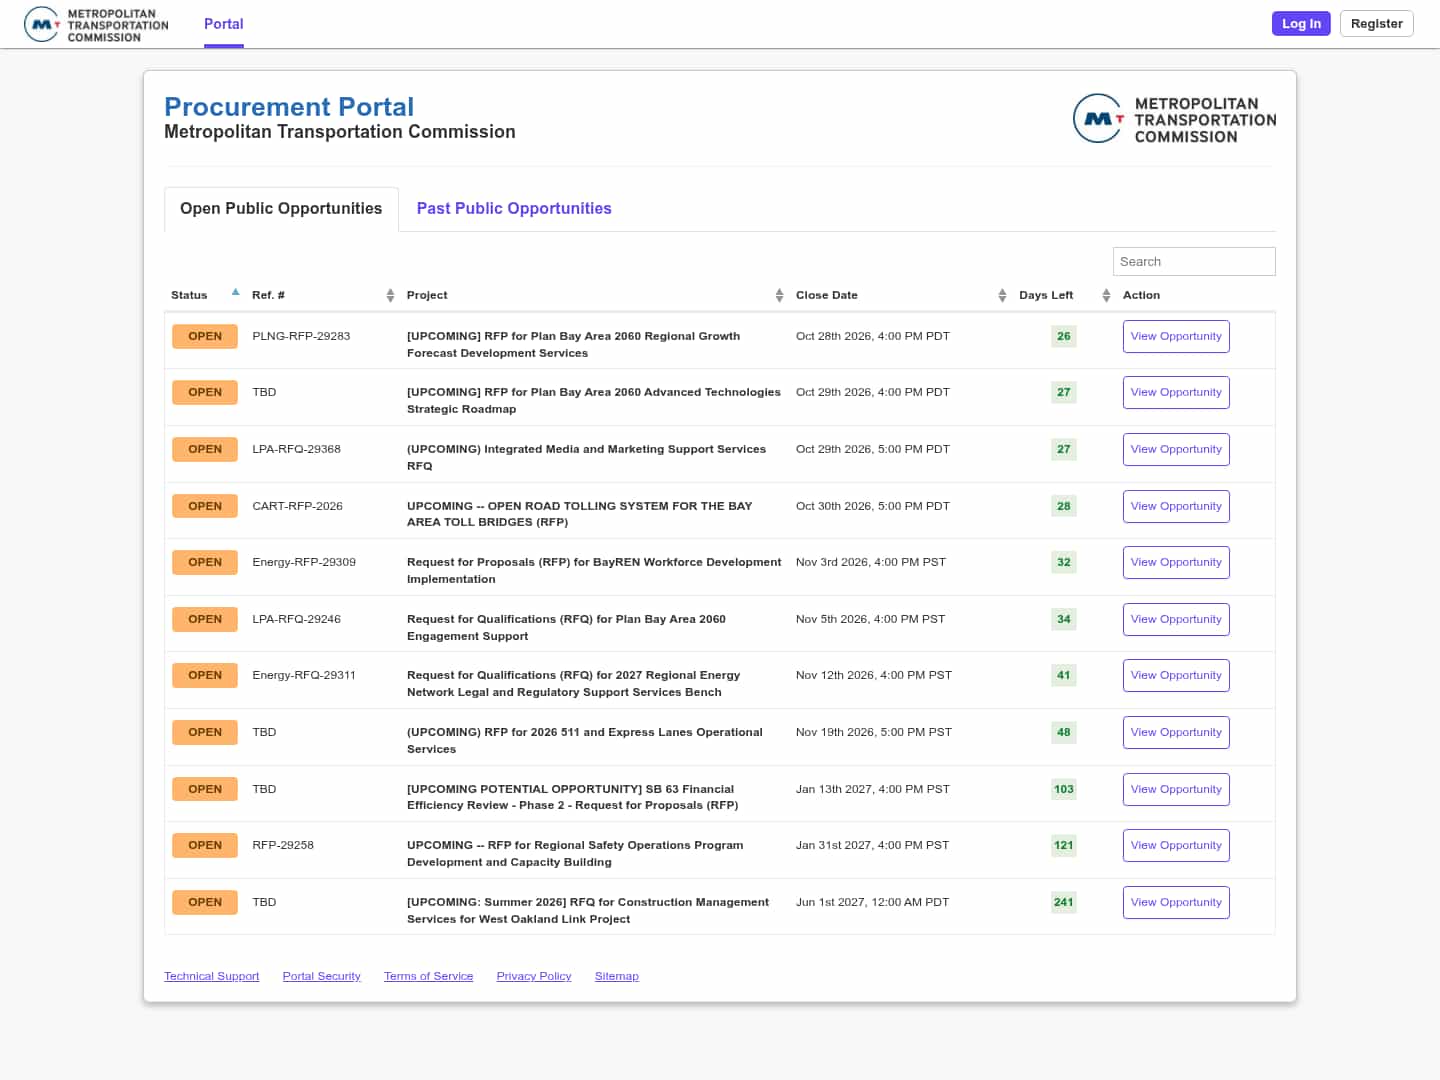Screen dimensions: 1440x1080
Task: Click OPEN status badge for PLNG-RFP-29283
Action: (205, 336)
